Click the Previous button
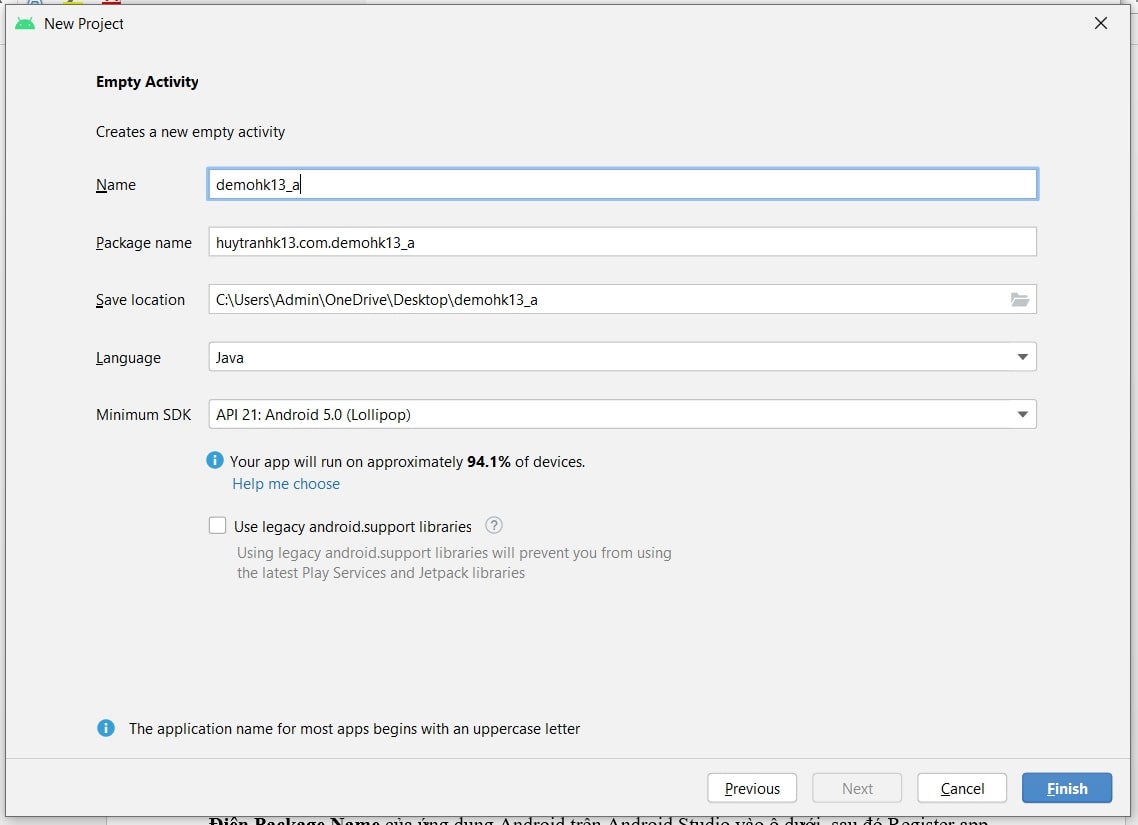 pos(752,788)
